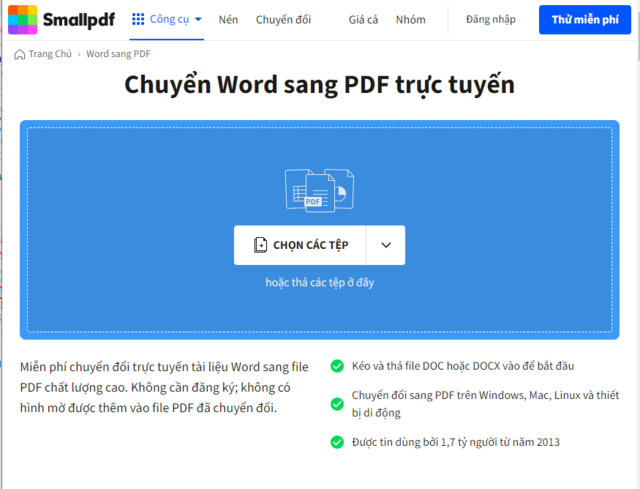Click the Miễn phí chuyển đổi trực tuyến paragraph
Image resolution: width=640 pixels, height=489 pixels.
coord(164,387)
